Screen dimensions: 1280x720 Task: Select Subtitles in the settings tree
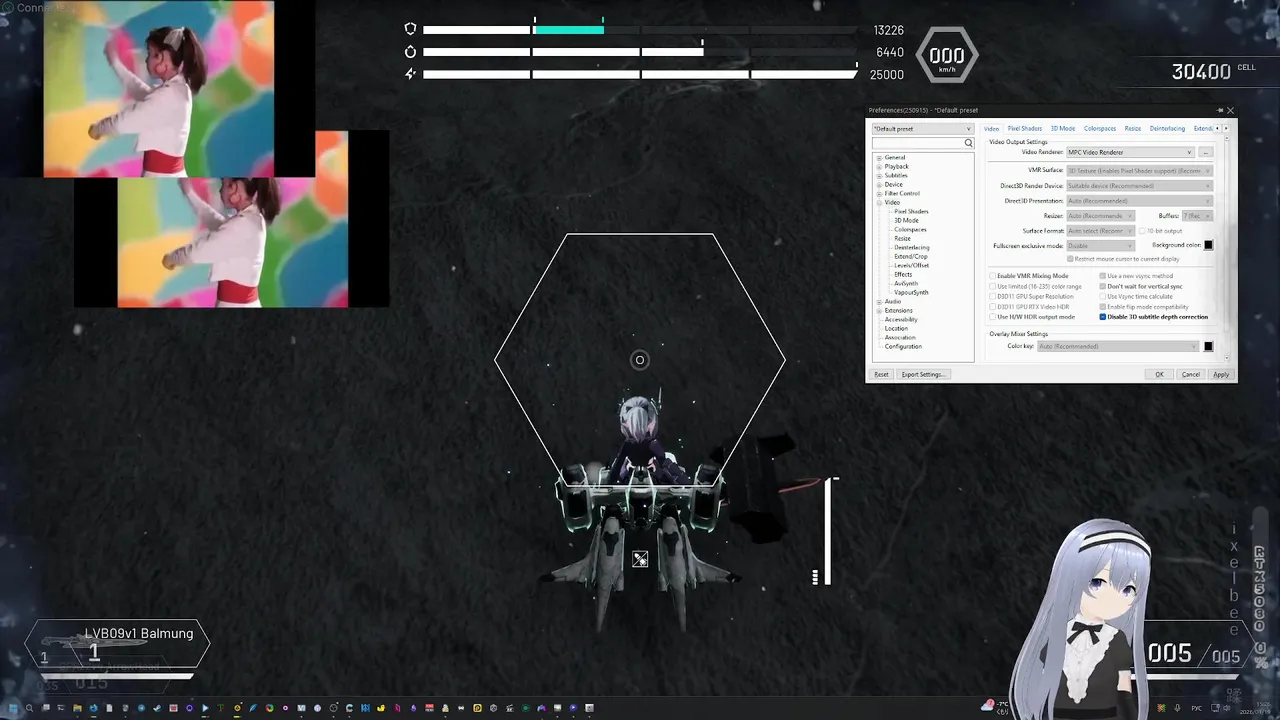(x=896, y=175)
